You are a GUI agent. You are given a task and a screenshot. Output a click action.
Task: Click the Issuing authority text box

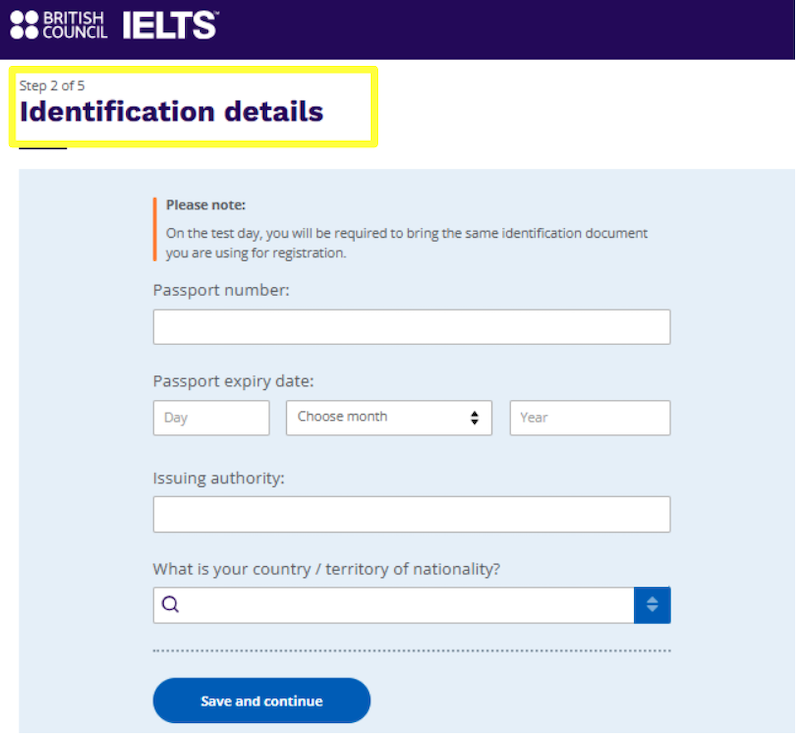[x=412, y=514]
